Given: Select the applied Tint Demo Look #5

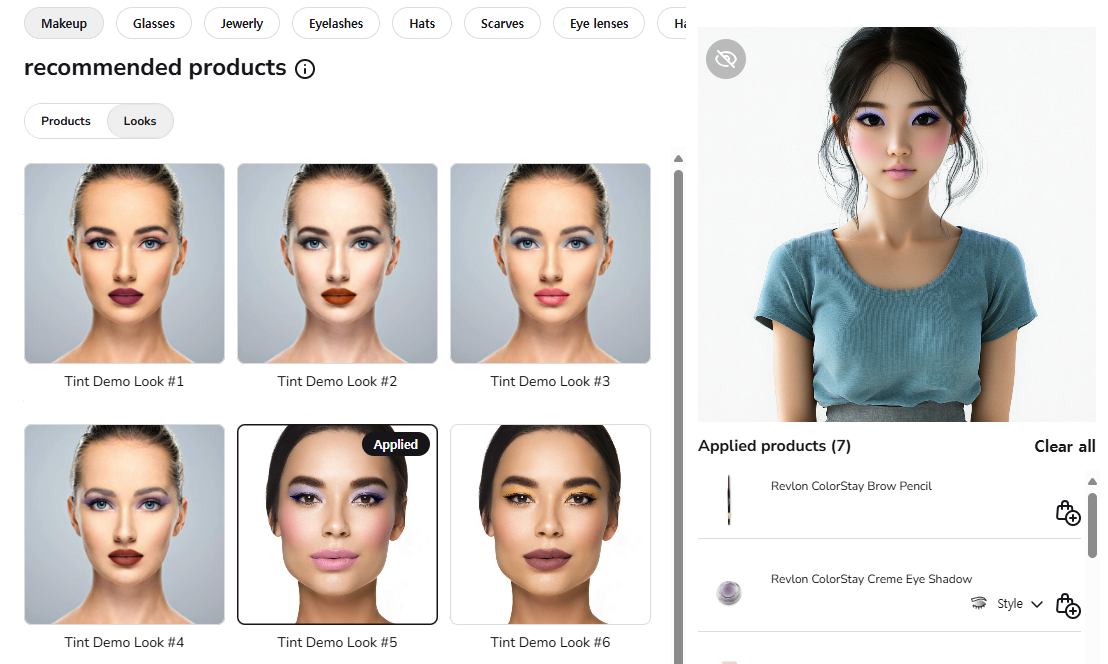Looking at the screenshot, I should click(338, 524).
